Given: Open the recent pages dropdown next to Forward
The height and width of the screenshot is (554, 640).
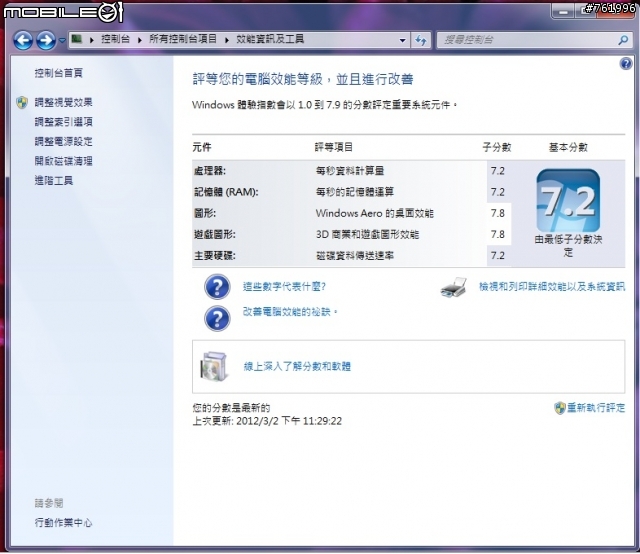Looking at the screenshot, I should (62, 41).
